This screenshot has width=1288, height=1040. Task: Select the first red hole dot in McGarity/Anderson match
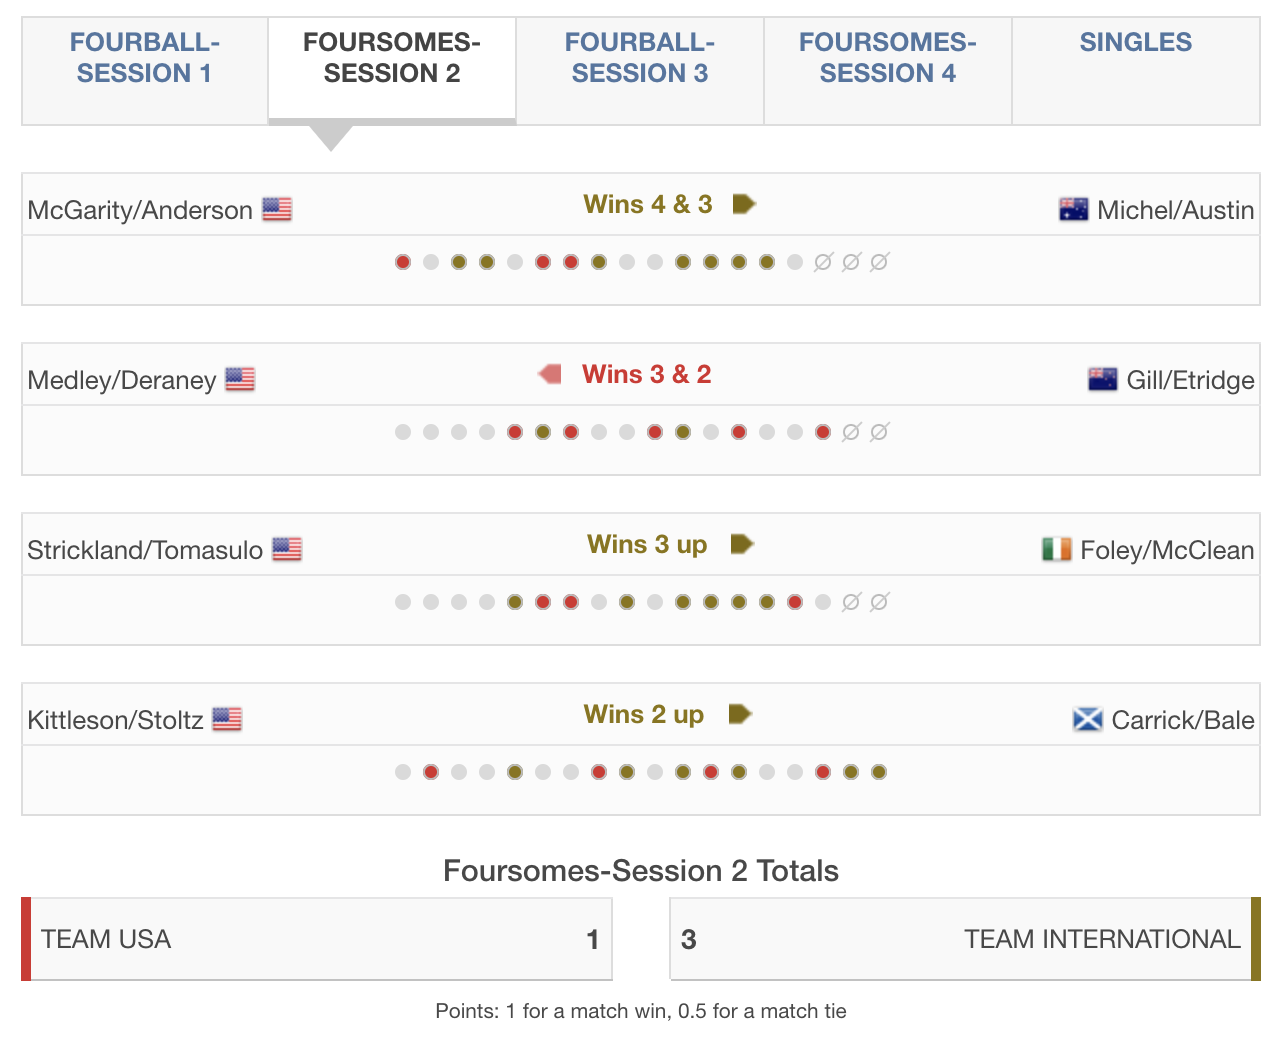(403, 261)
